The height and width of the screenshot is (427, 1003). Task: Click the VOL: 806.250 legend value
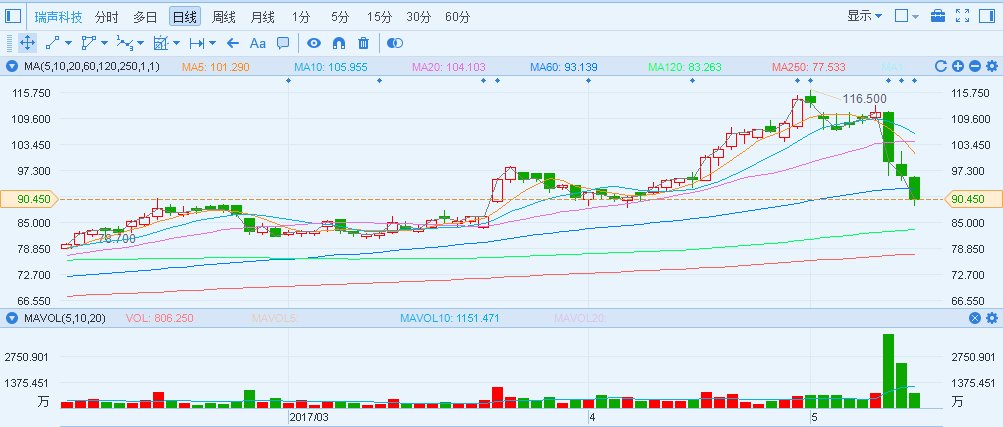(159, 318)
